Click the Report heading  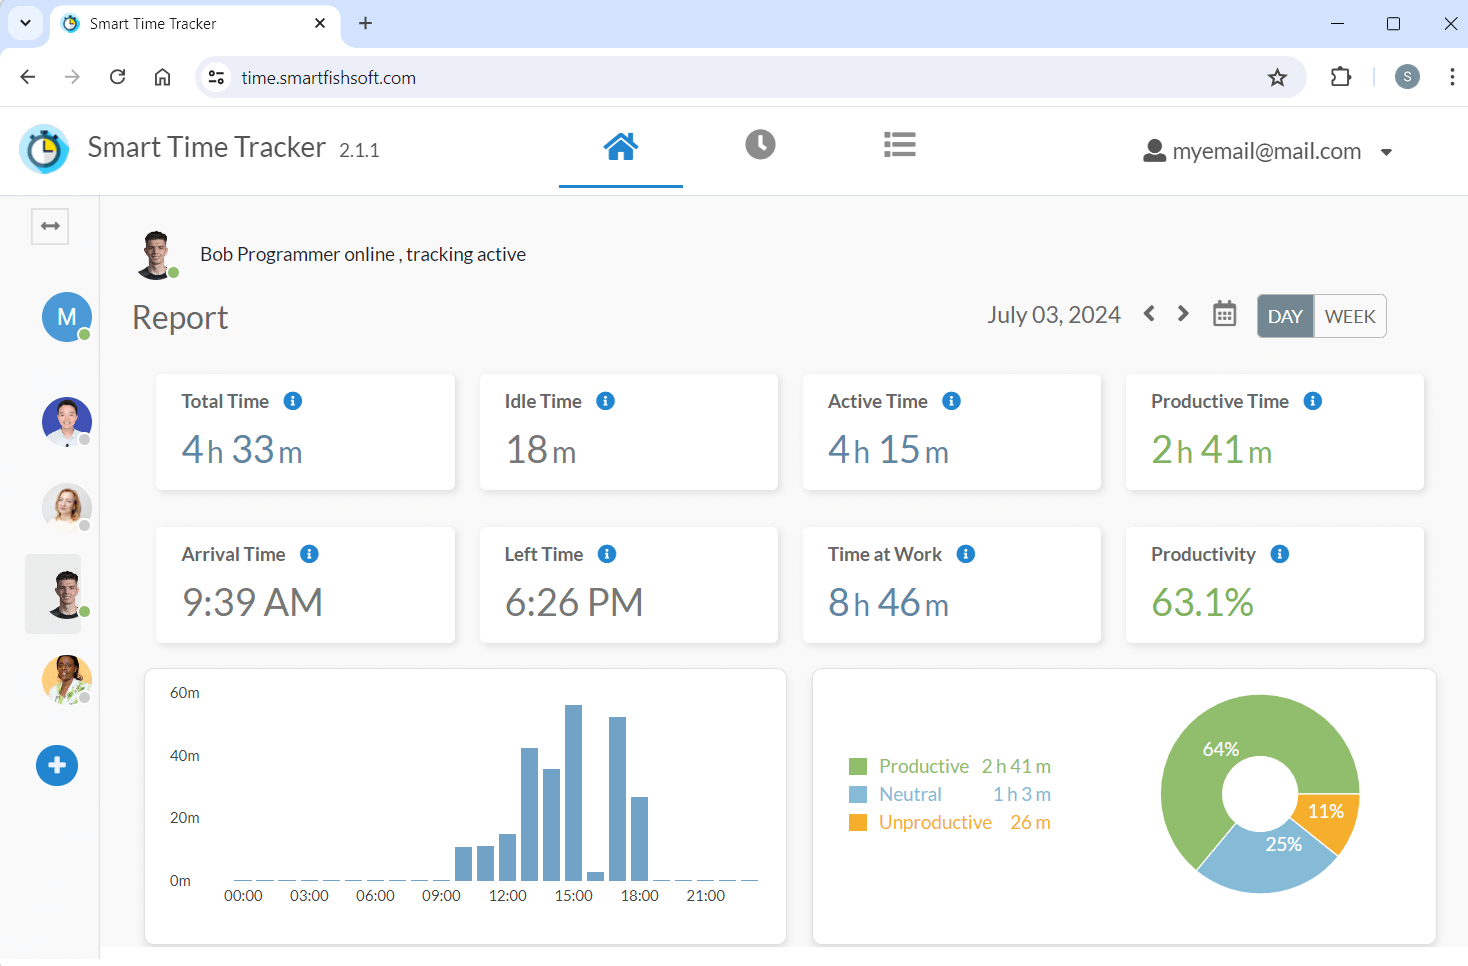click(180, 317)
